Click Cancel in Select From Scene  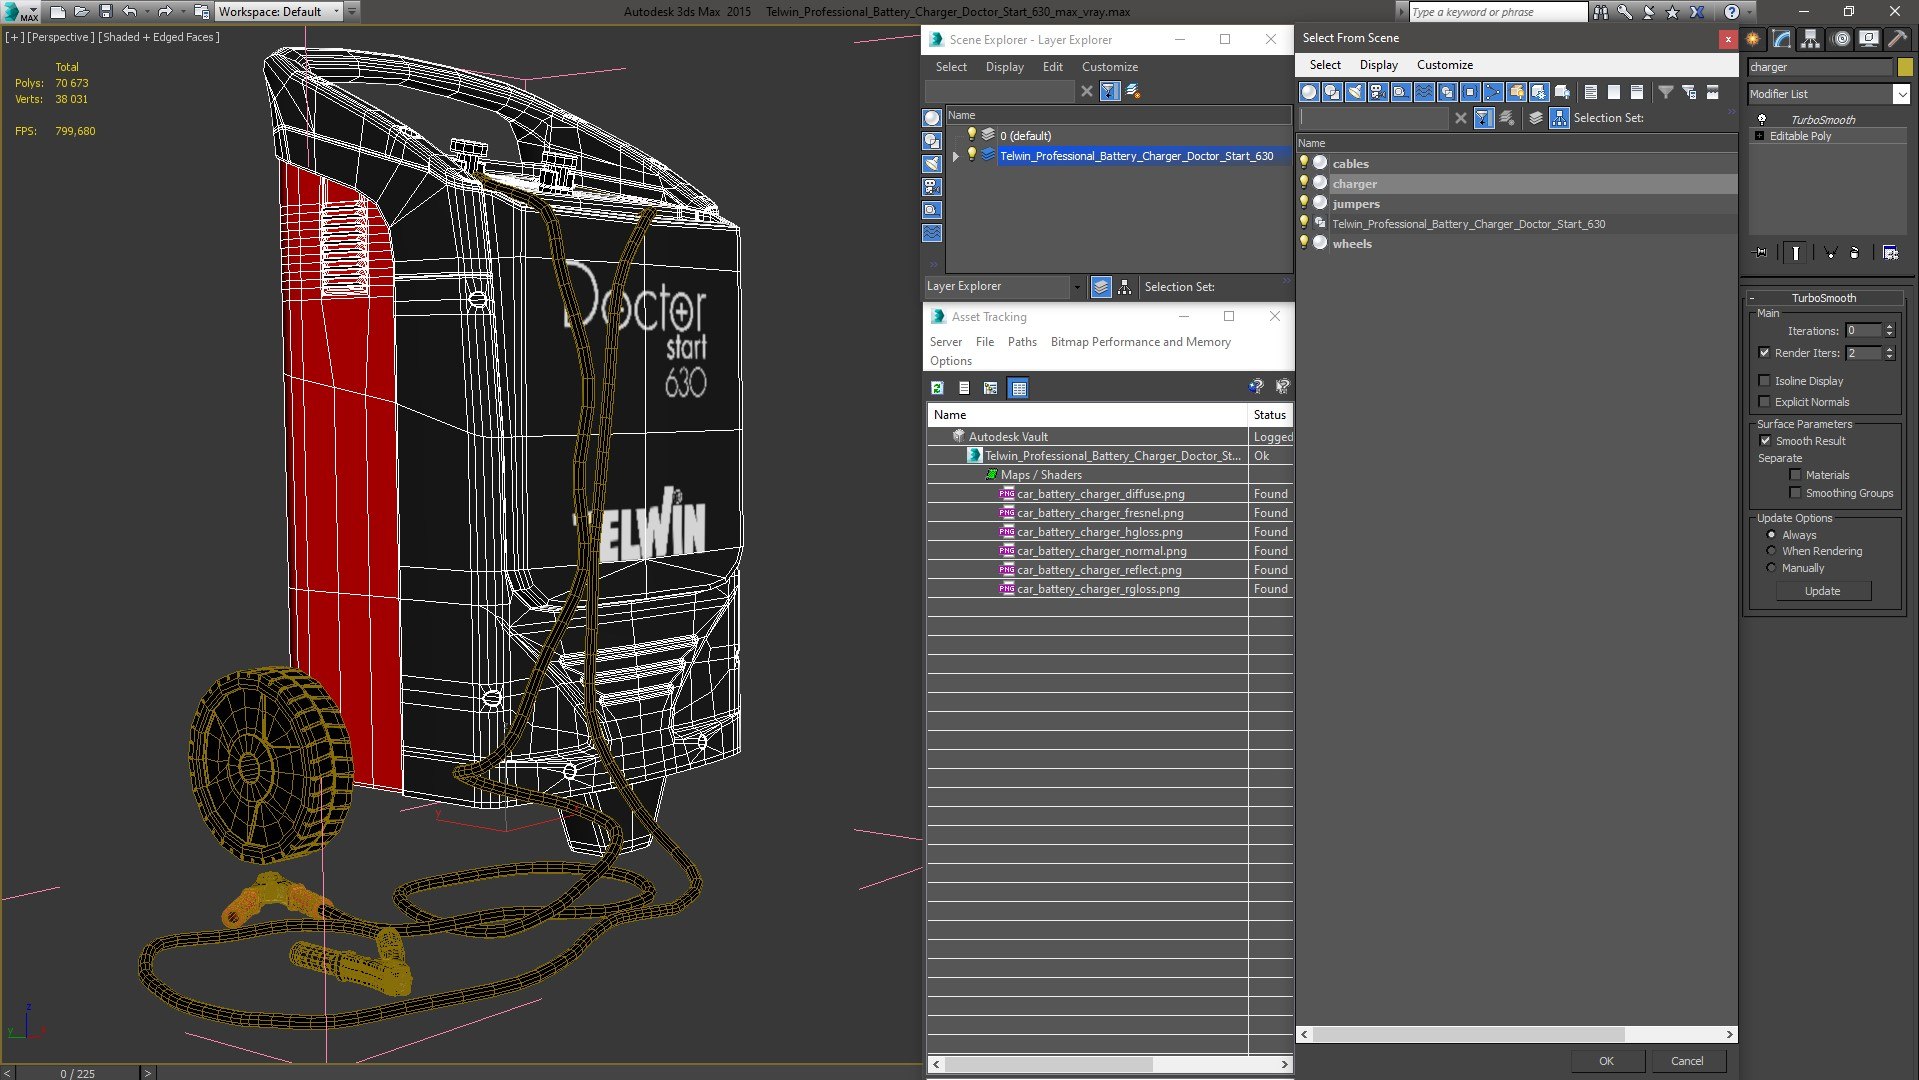tap(1687, 1061)
